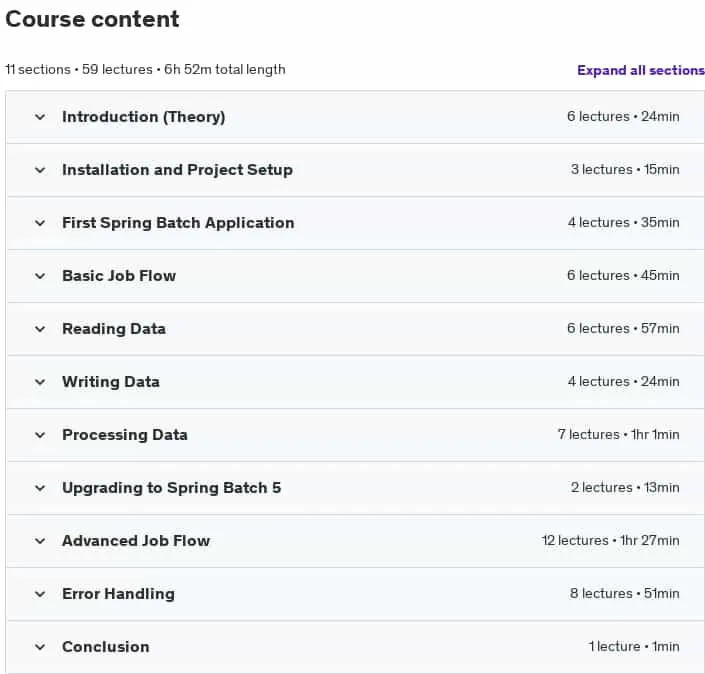
Task: Expand Installation and Project Setup chevron
Action: [x=40, y=170]
